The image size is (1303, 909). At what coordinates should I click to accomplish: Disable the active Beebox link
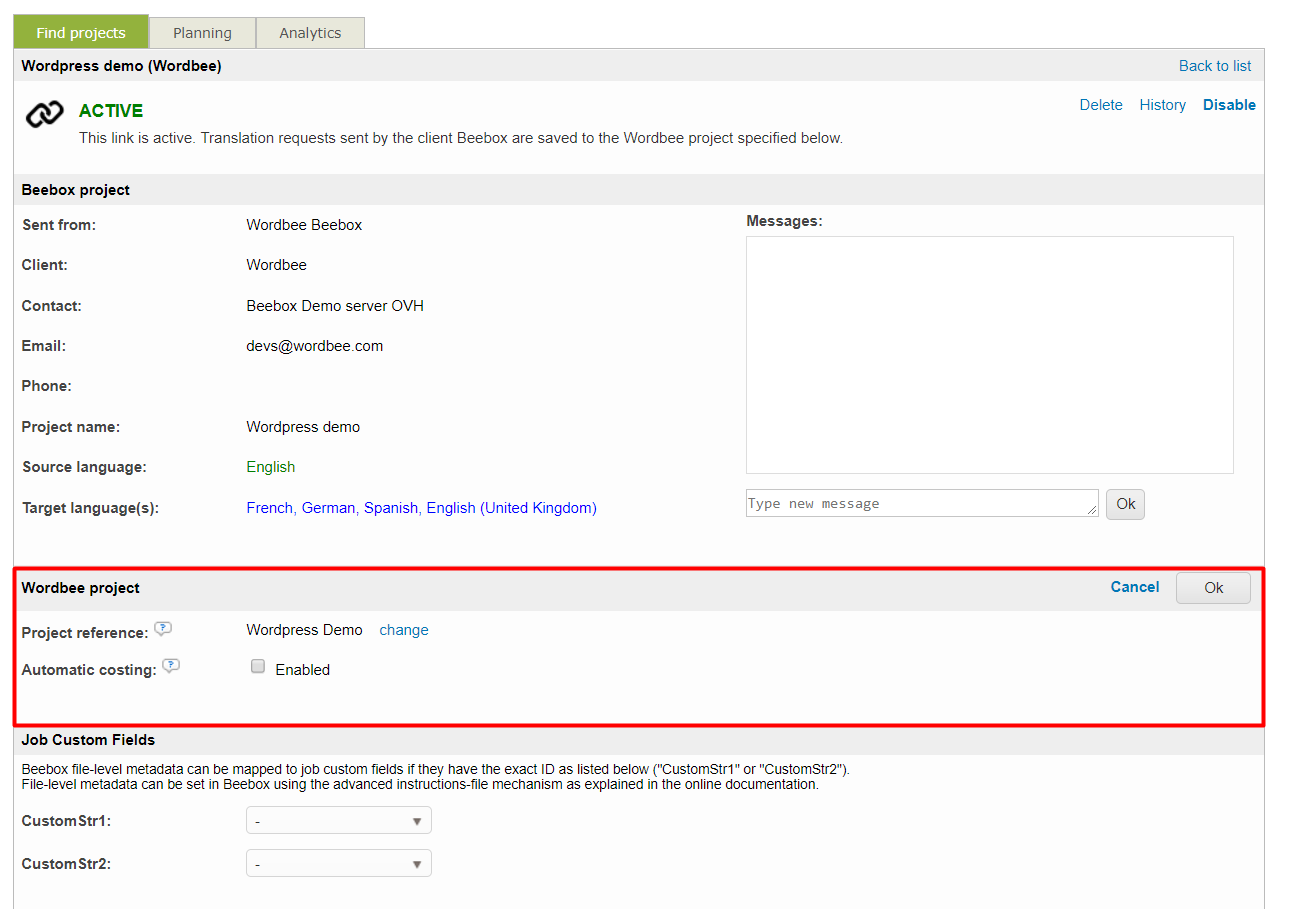point(1229,105)
